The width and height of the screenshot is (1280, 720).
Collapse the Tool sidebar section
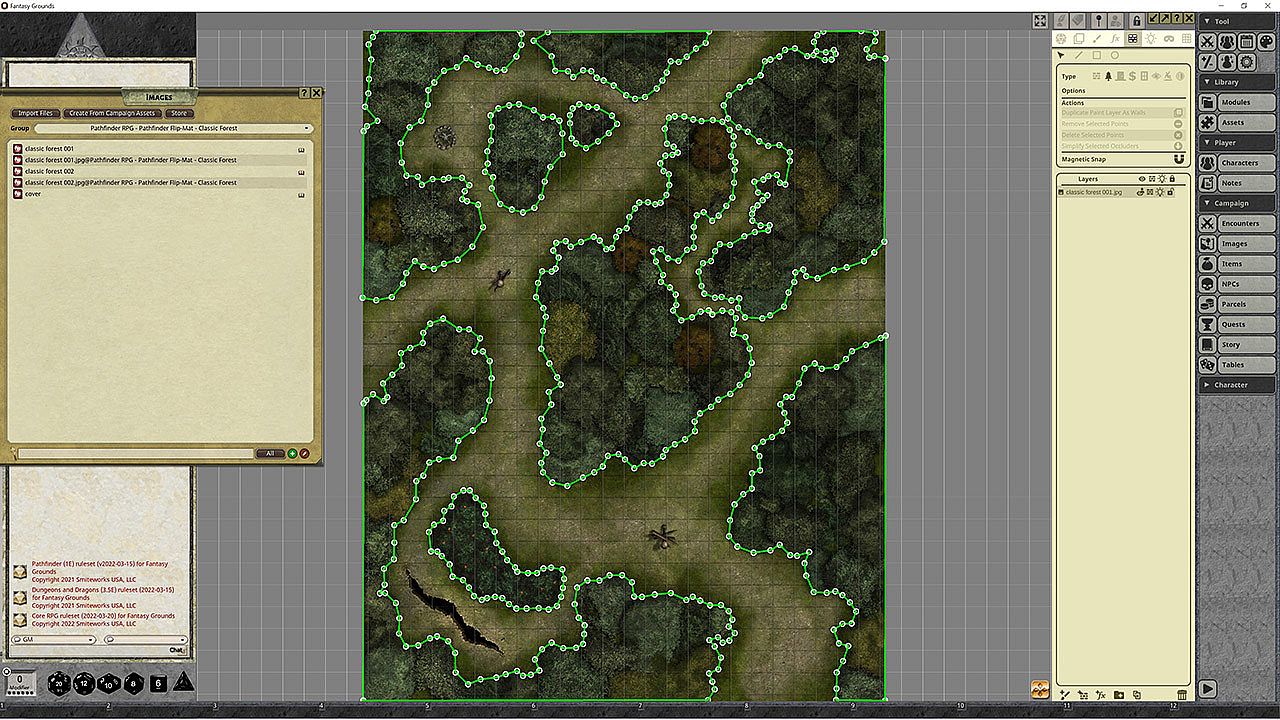point(1238,21)
